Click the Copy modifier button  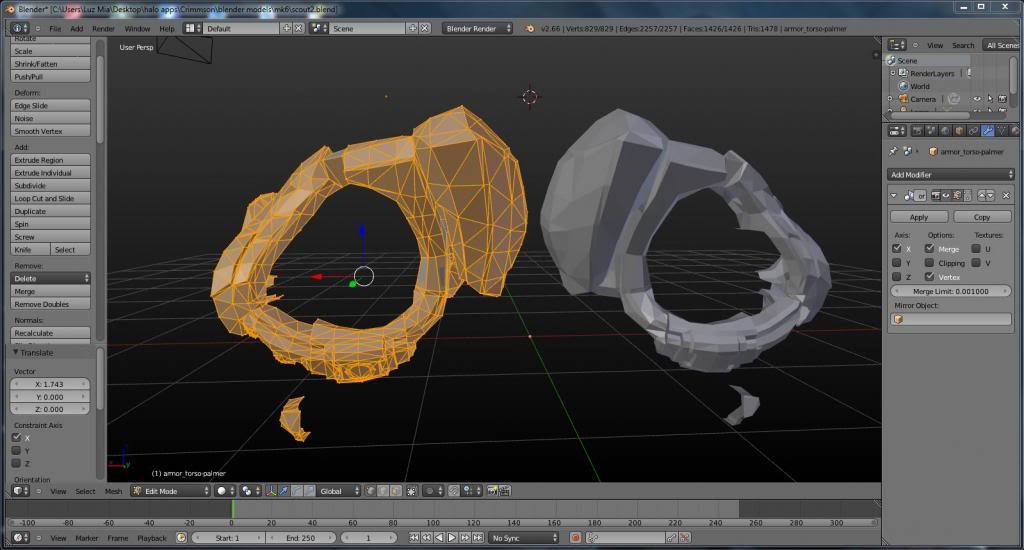(x=982, y=217)
